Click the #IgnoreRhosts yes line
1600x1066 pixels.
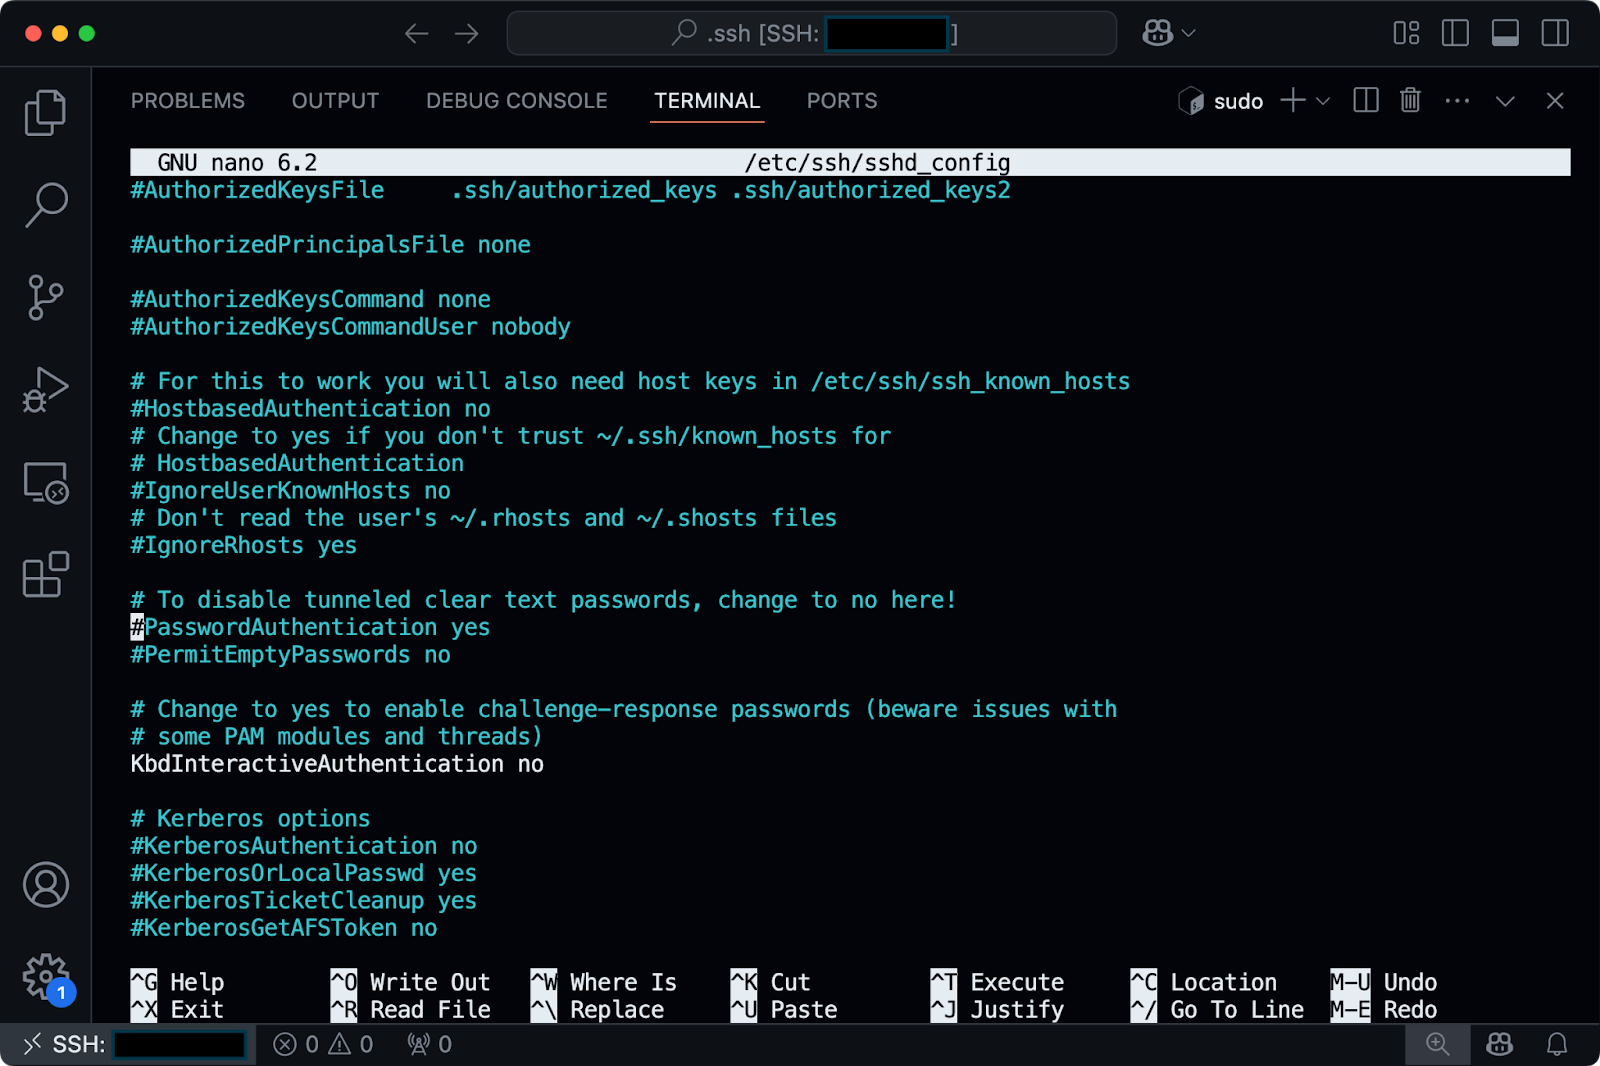pyautogui.click(x=244, y=546)
